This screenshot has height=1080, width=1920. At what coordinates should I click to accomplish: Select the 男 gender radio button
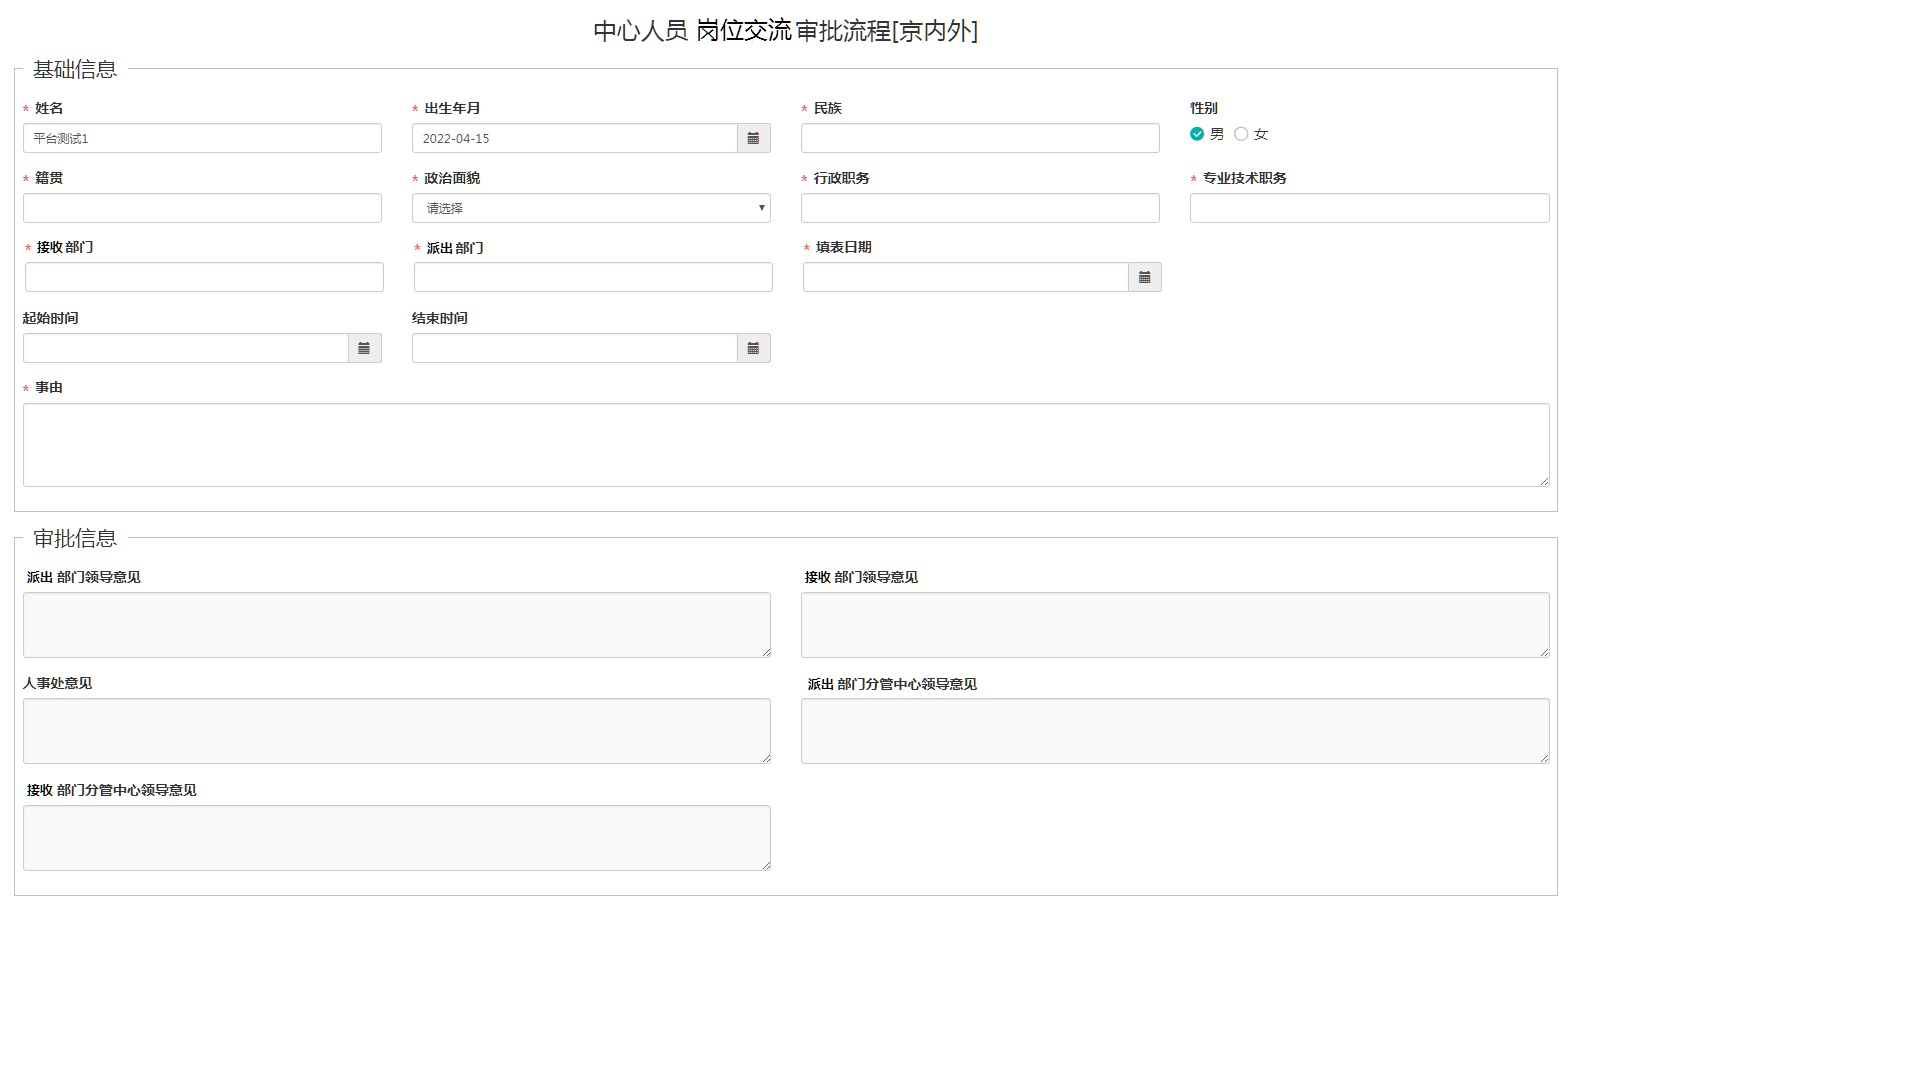click(x=1197, y=134)
